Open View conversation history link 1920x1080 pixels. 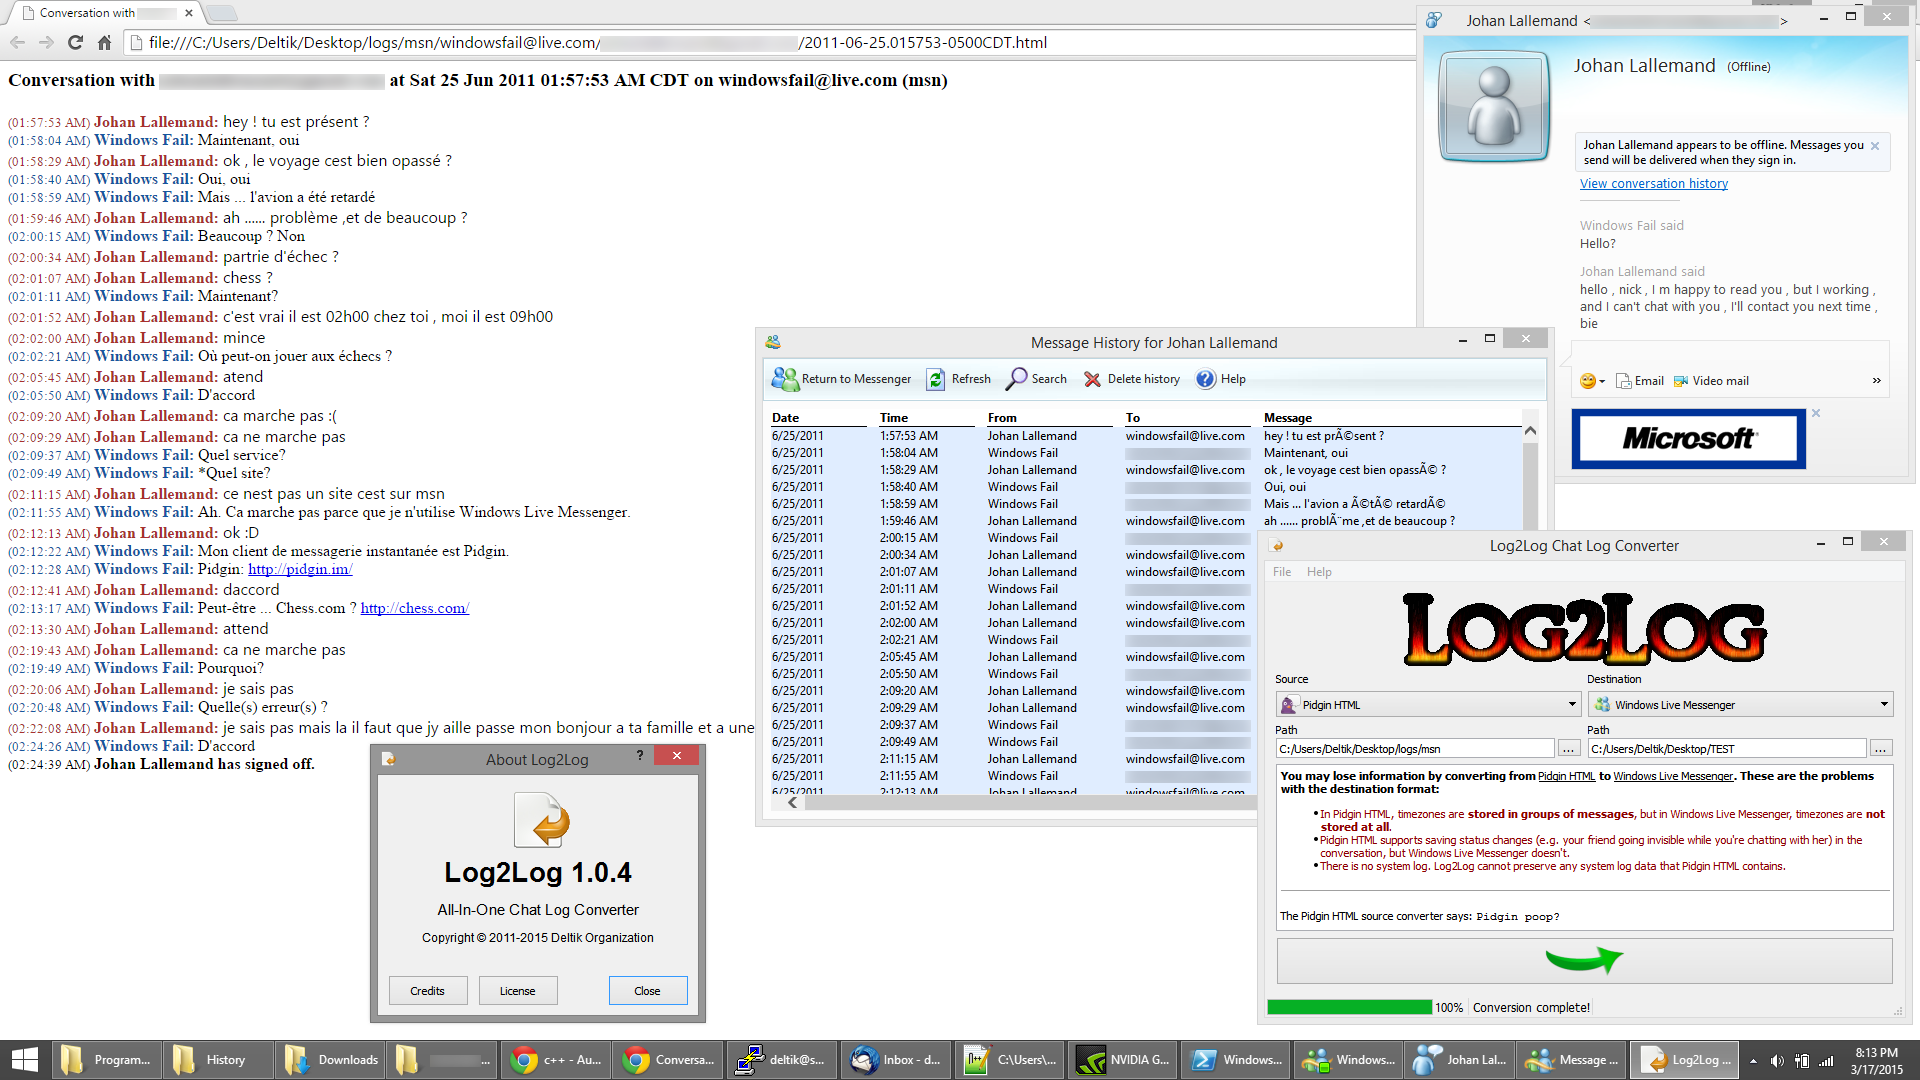tap(1653, 184)
